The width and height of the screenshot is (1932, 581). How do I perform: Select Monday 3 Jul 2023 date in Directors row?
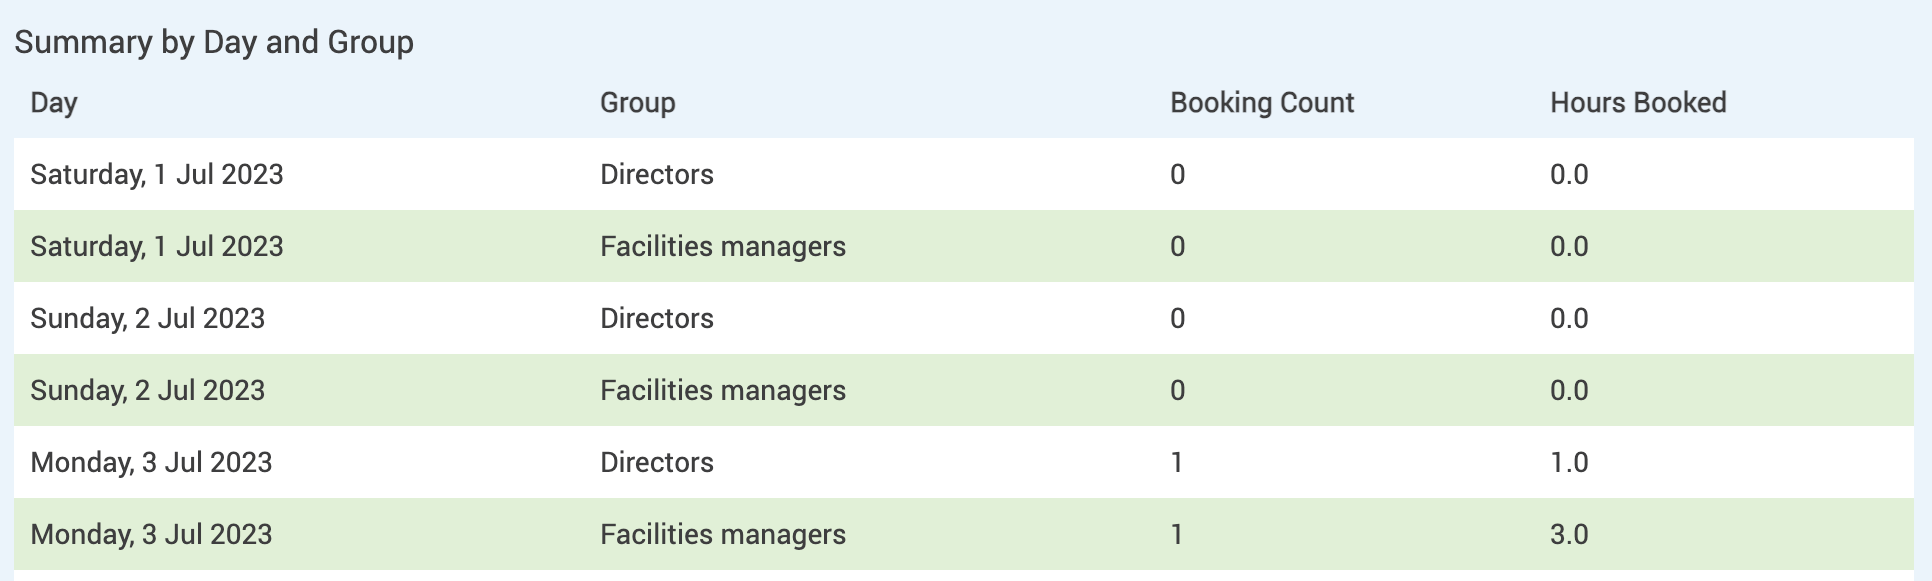pos(151,463)
